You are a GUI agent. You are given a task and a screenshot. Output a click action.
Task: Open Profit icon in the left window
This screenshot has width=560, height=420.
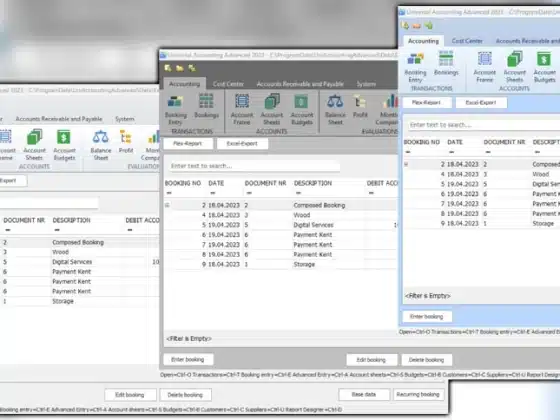tap(126, 142)
